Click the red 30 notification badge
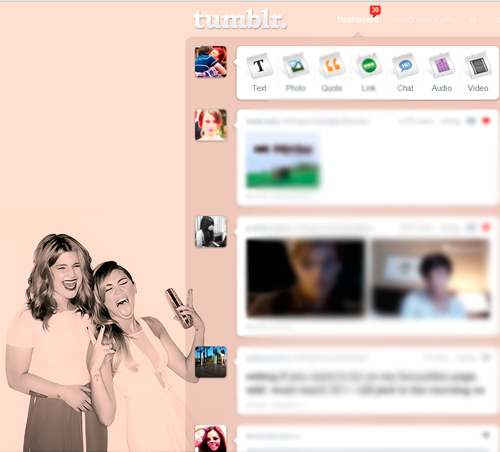 (375, 10)
